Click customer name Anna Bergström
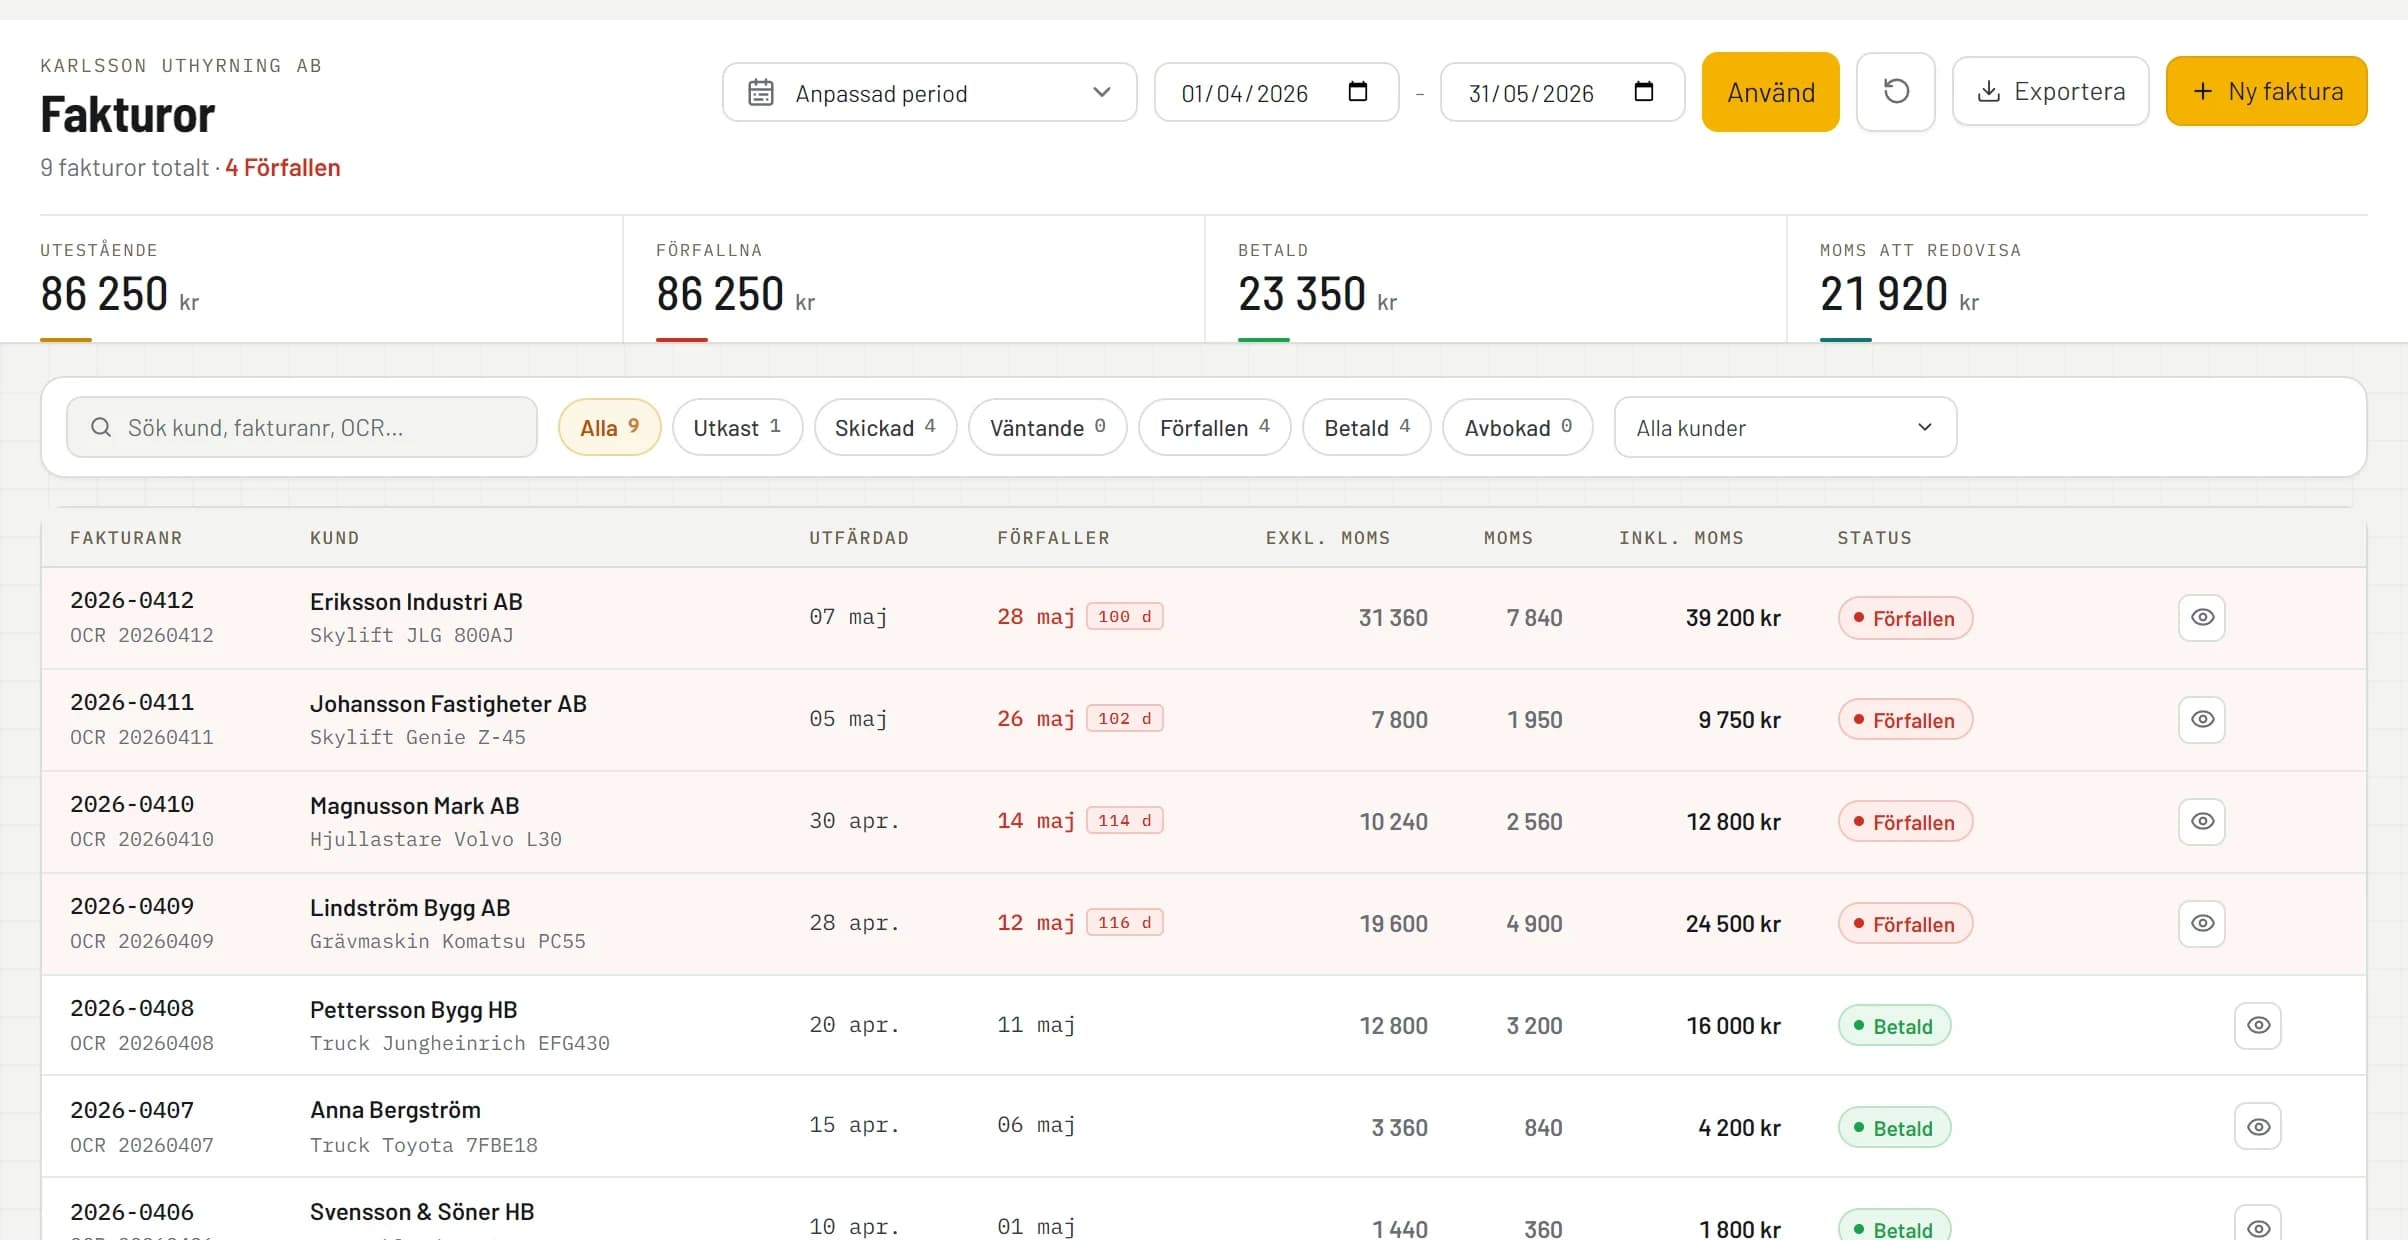2408x1240 pixels. 395,1110
